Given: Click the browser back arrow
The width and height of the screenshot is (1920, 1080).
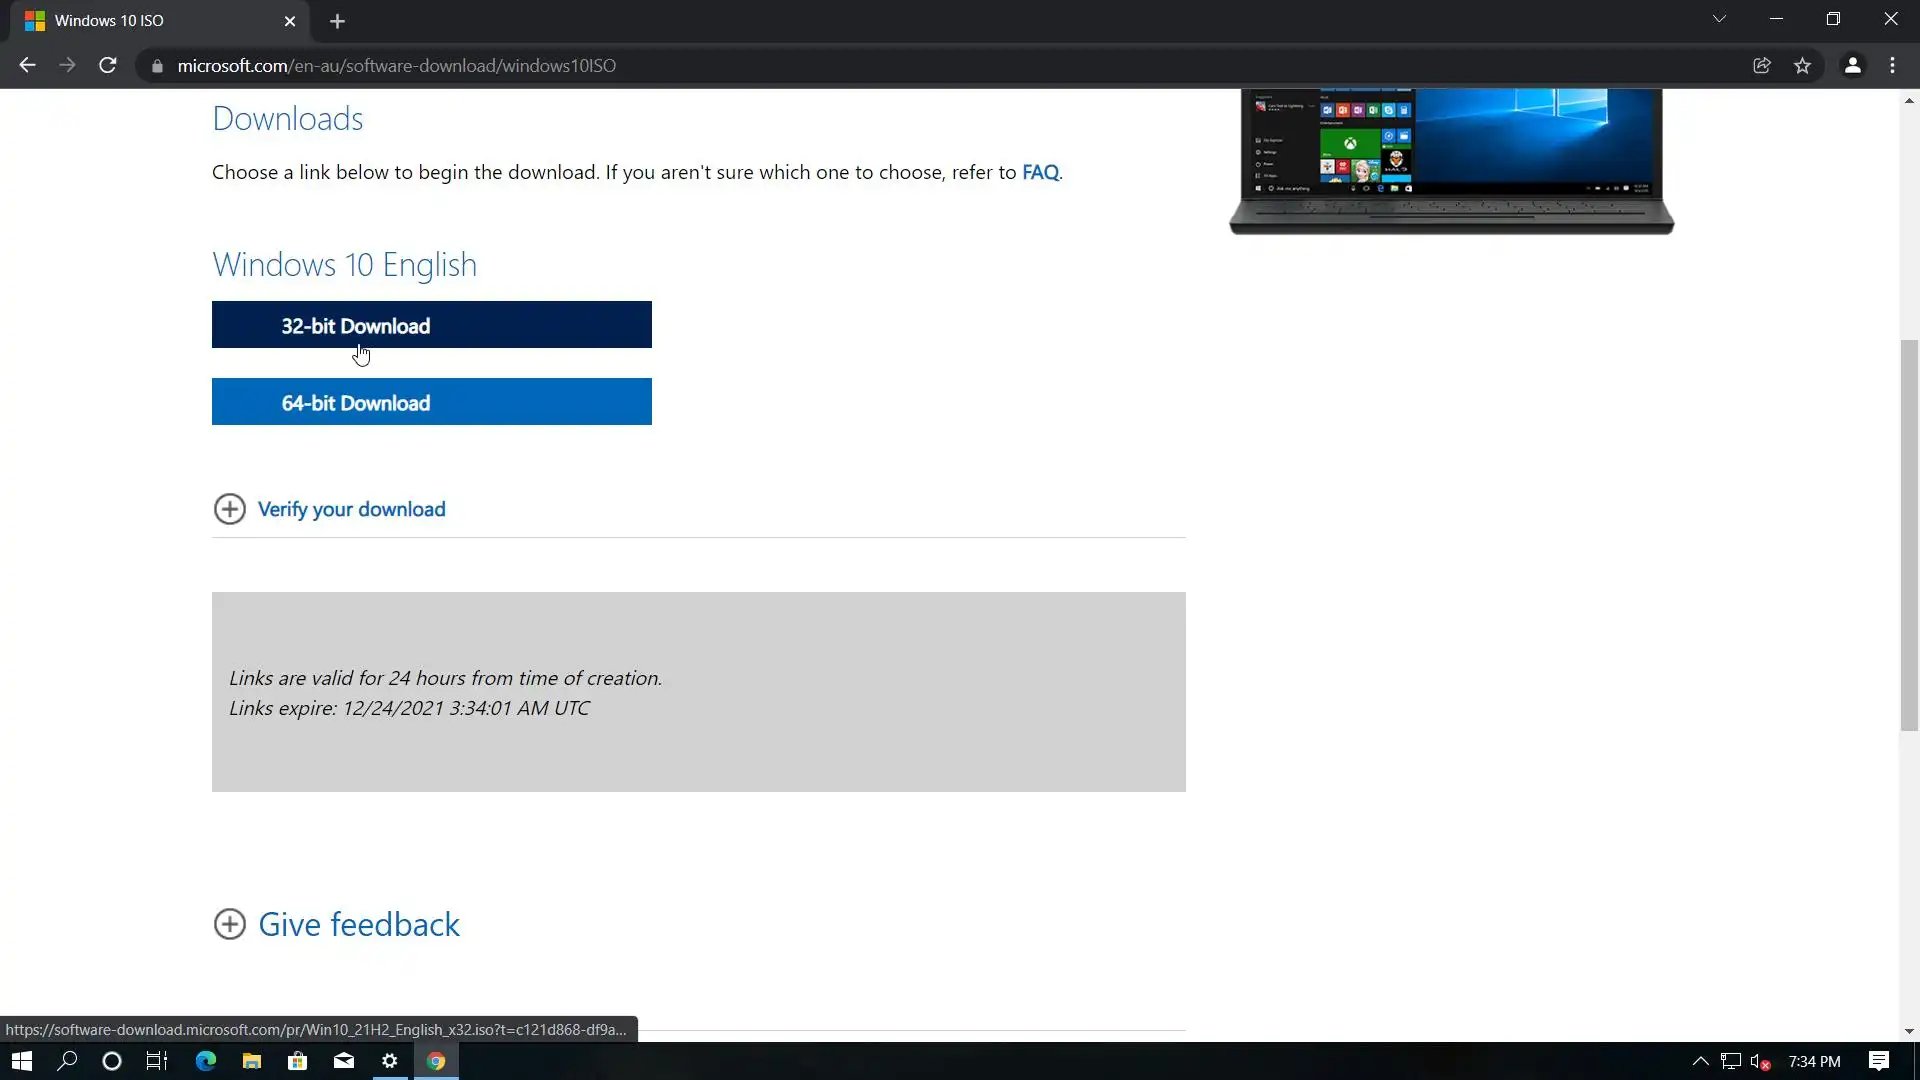Looking at the screenshot, I should click(x=27, y=66).
